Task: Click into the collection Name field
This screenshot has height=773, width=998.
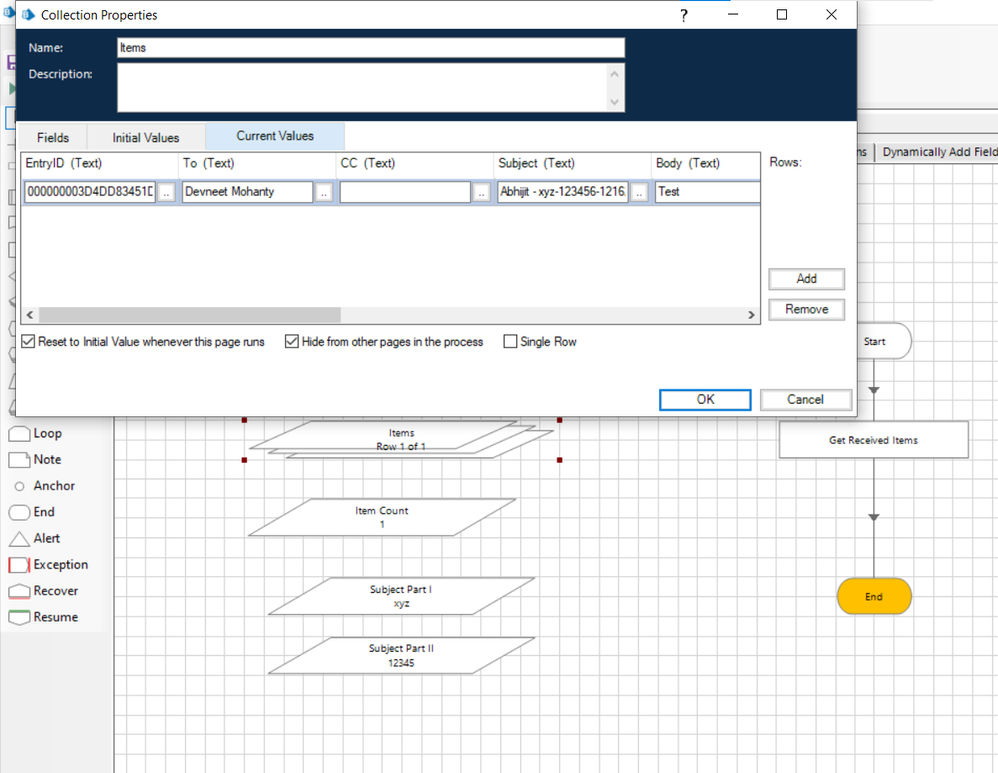Action: click(x=370, y=48)
